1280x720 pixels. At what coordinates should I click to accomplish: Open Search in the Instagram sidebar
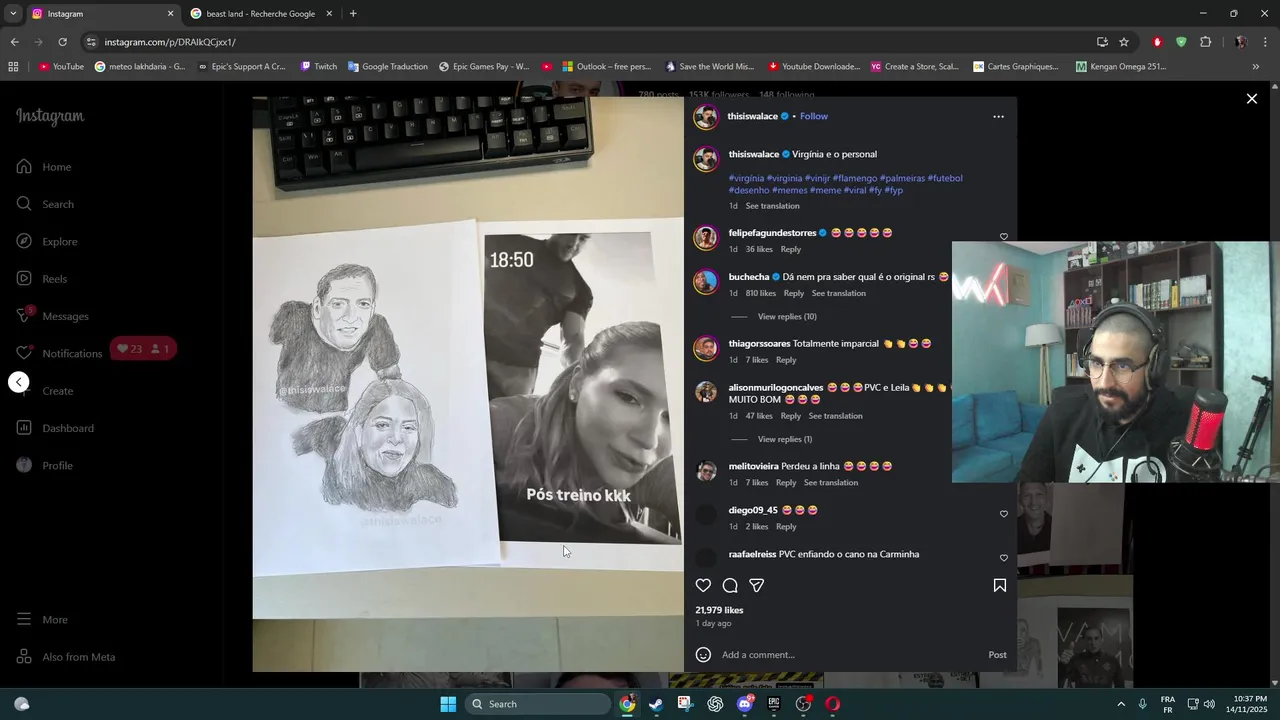point(45,204)
